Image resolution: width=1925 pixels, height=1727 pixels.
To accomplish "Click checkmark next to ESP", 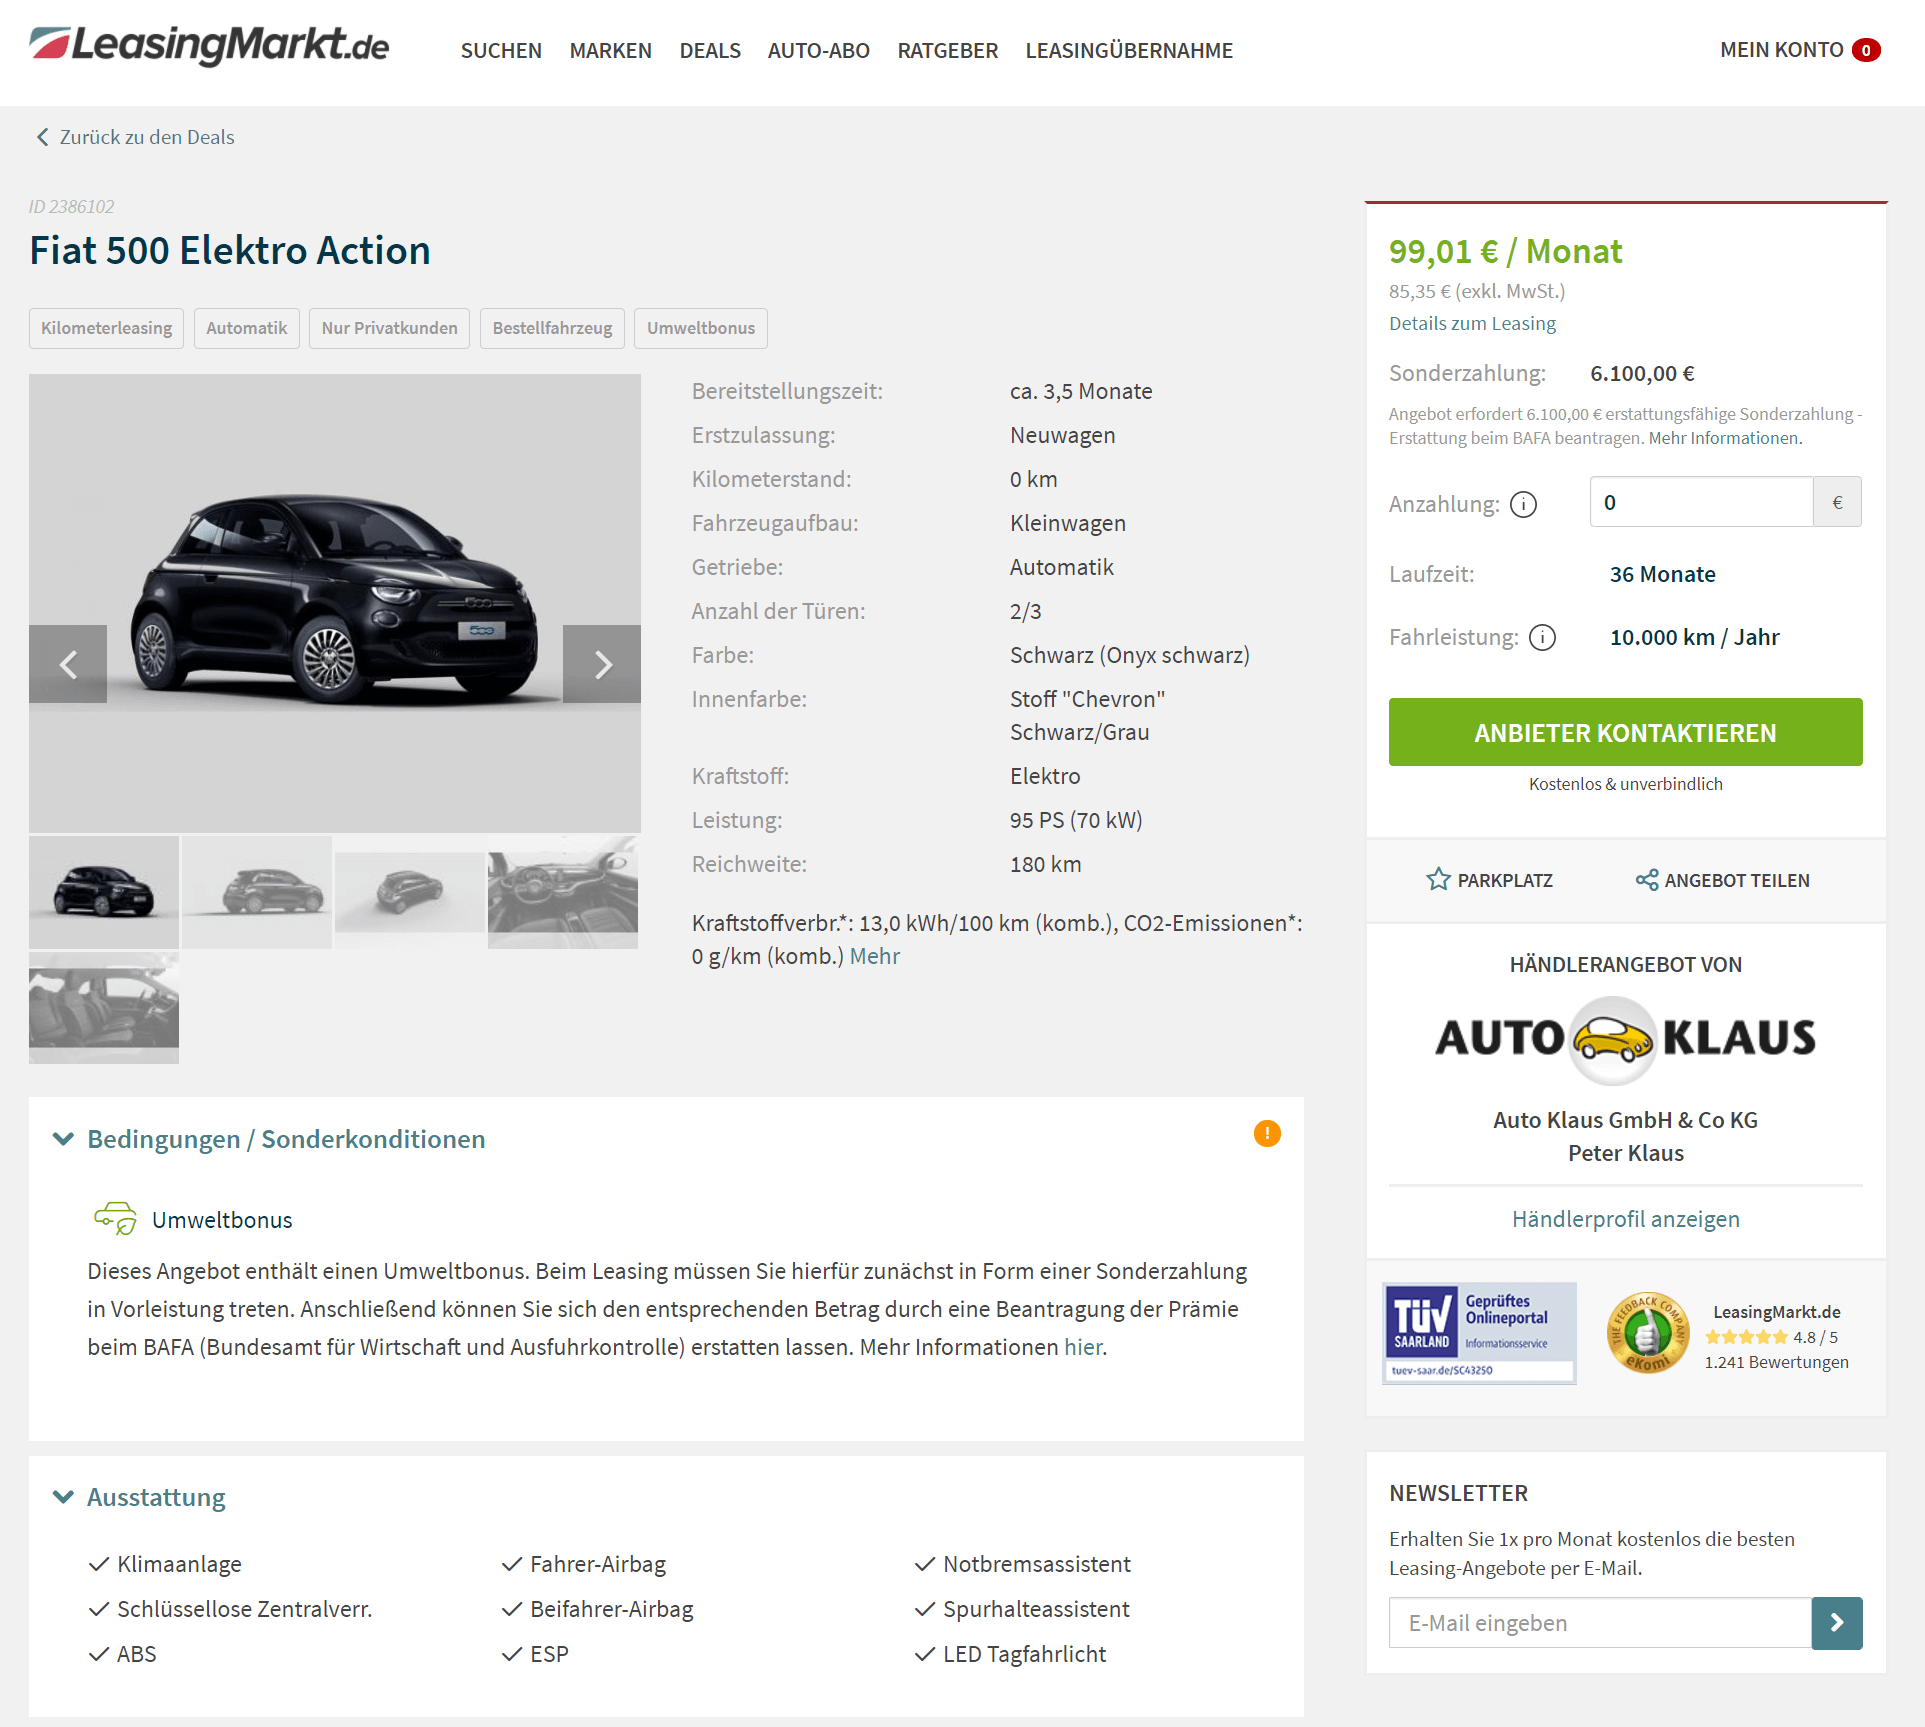I will click(511, 1654).
